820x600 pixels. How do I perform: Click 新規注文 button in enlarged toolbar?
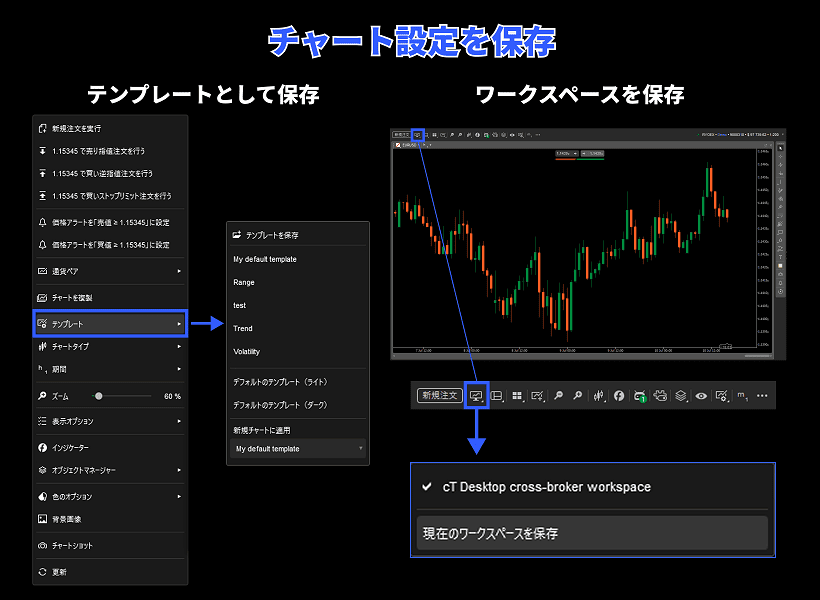coord(440,395)
